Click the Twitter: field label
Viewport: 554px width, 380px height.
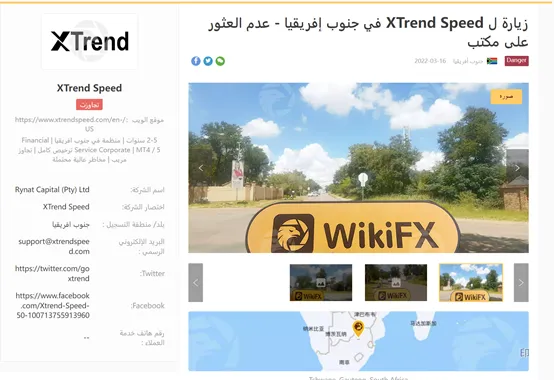click(152, 273)
